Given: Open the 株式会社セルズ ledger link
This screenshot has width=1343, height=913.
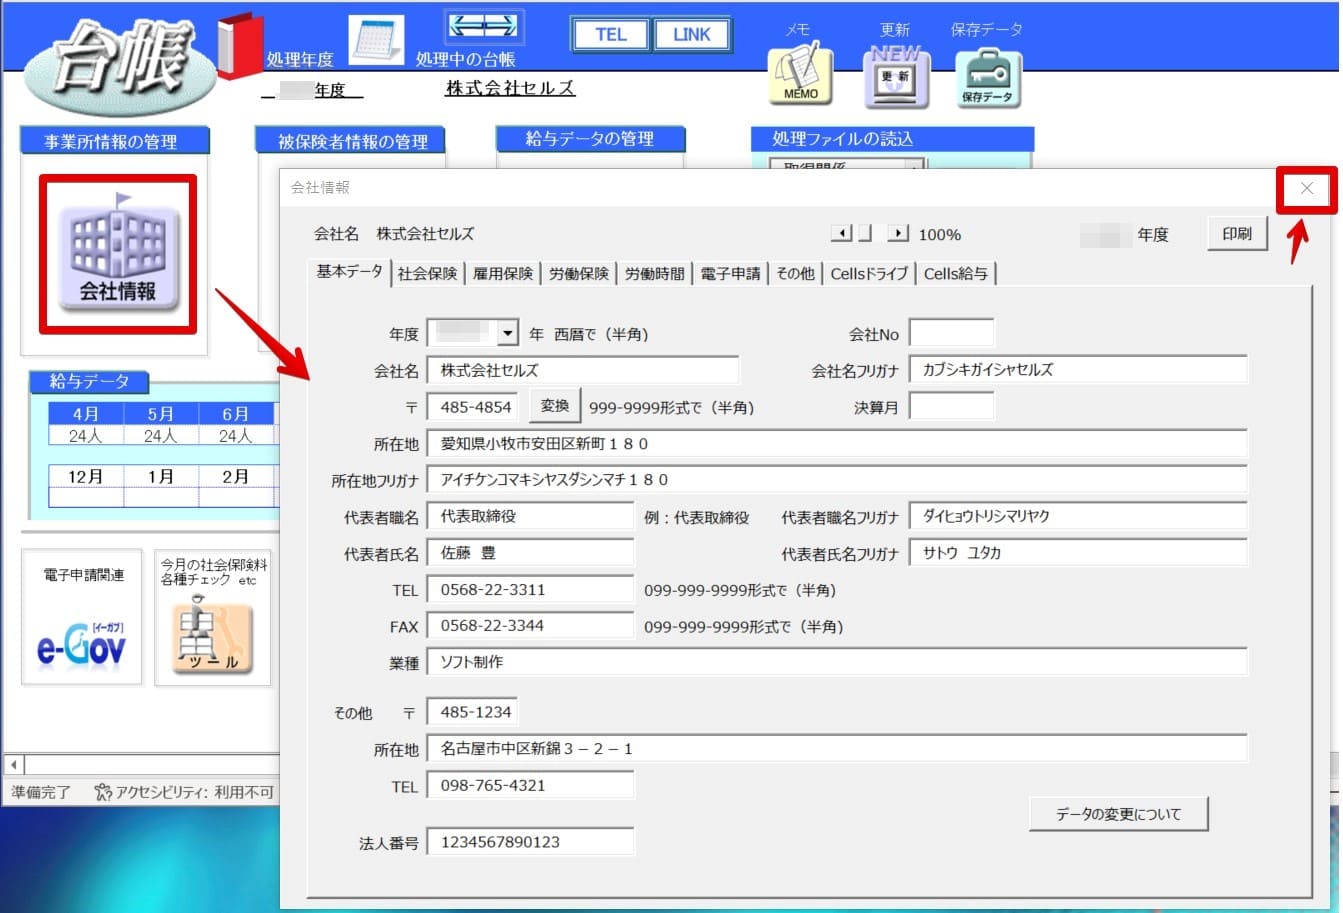Looking at the screenshot, I should click(x=510, y=88).
